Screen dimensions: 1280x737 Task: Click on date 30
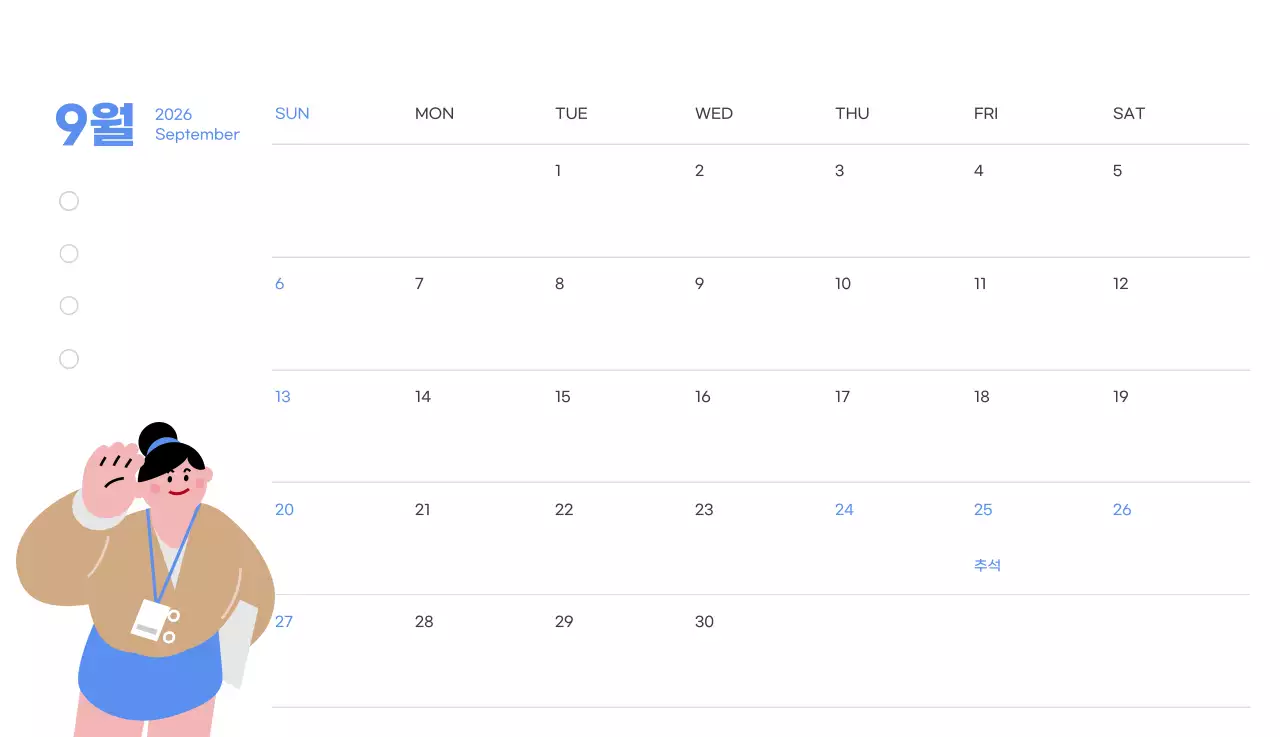coord(704,622)
